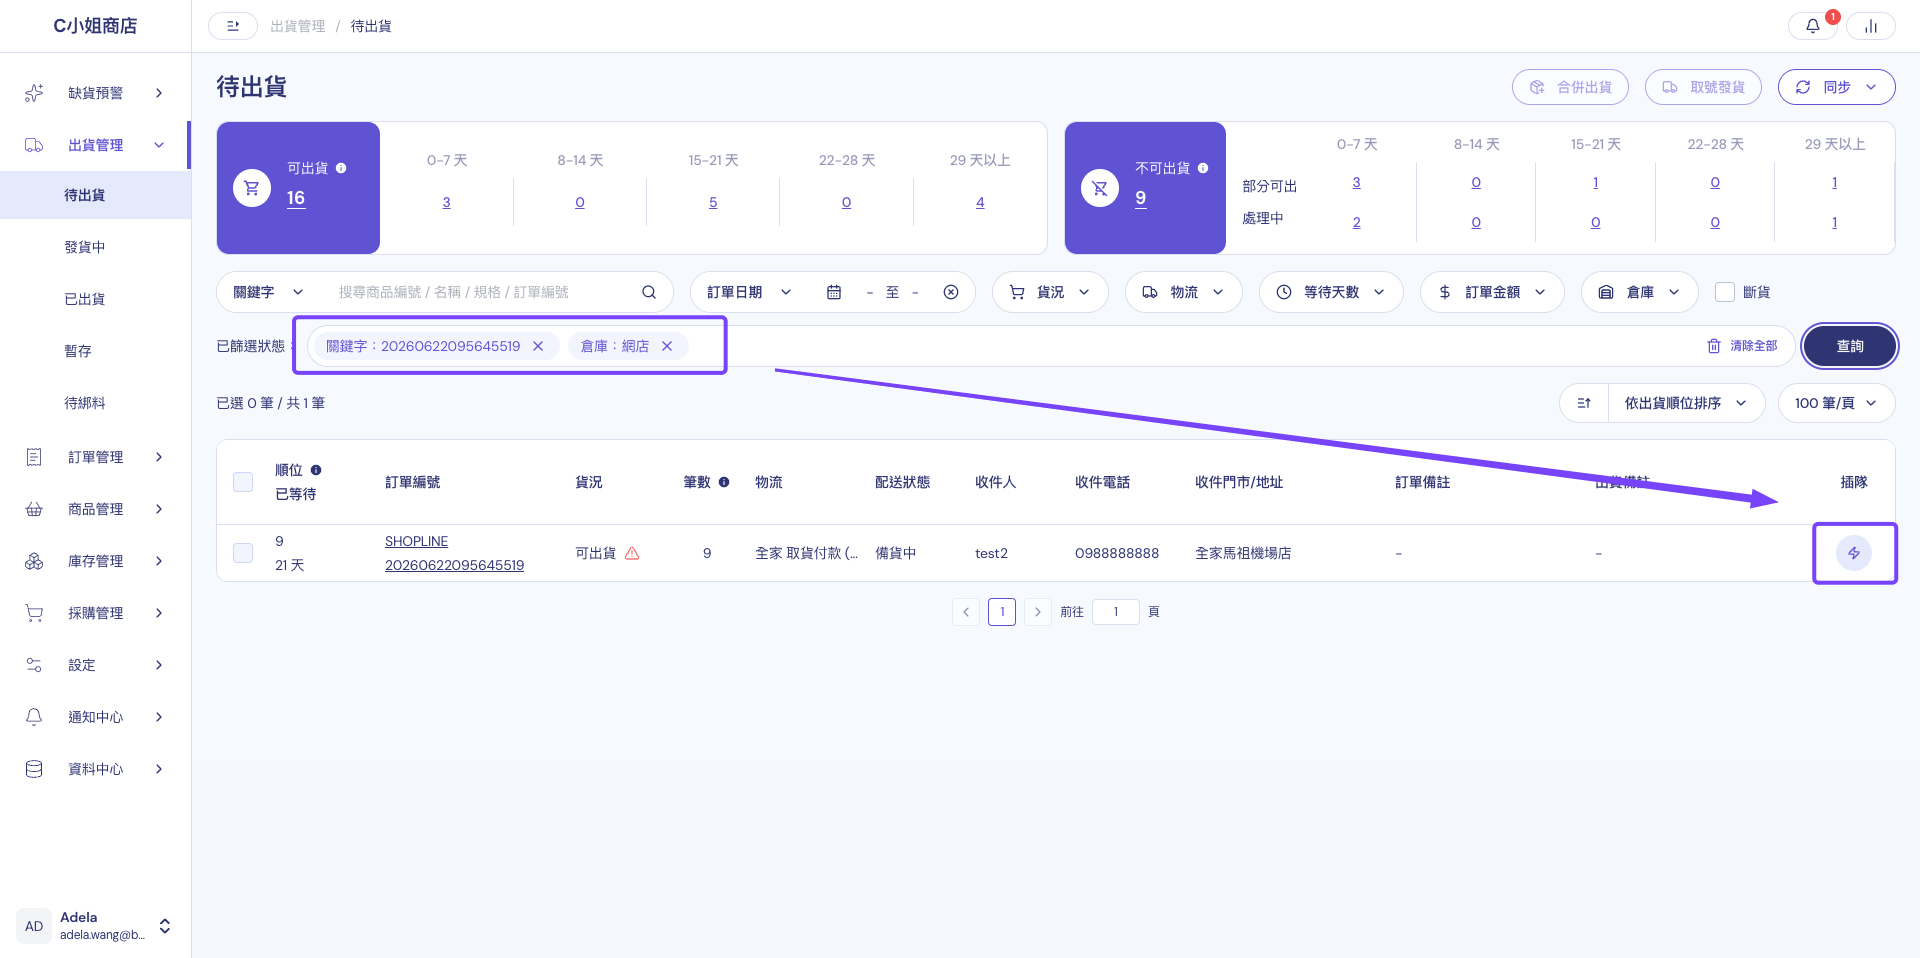The image size is (1920, 958).
Task: Click the 出貨管理 breadcrumb
Action: (298, 26)
